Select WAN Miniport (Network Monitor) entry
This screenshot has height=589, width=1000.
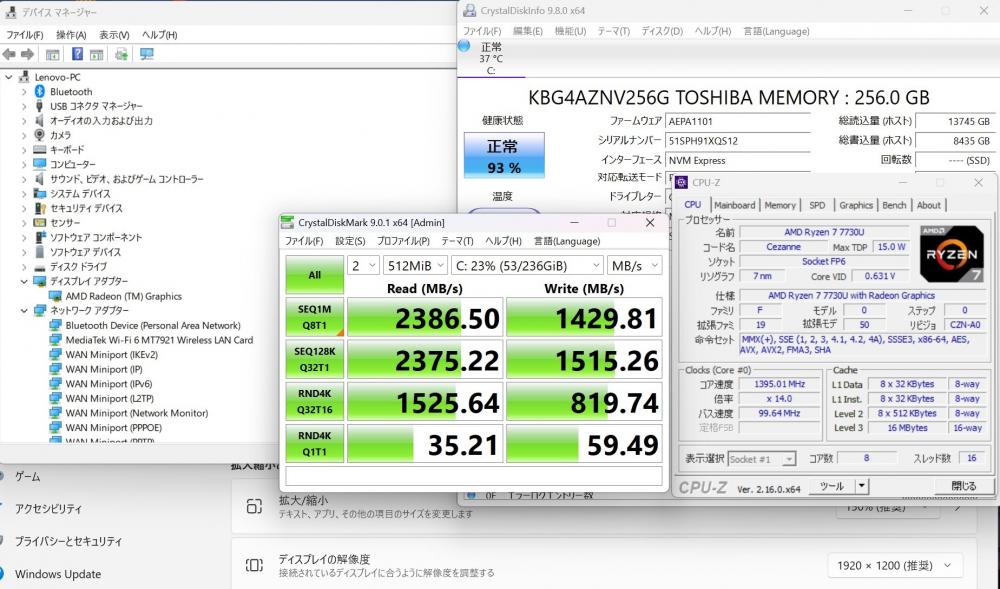tap(136, 413)
